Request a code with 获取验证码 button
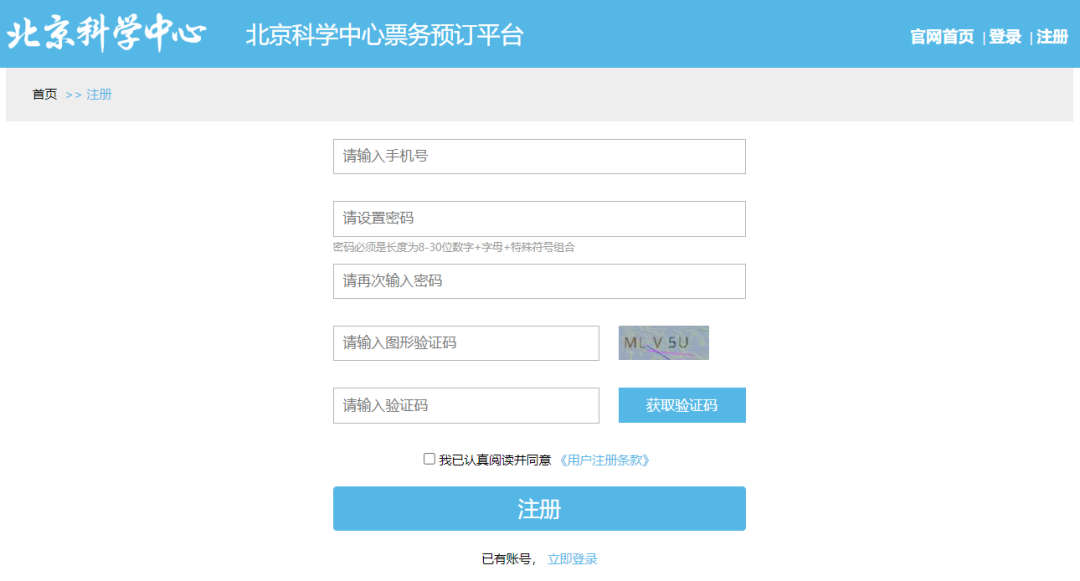This screenshot has width=1080, height=581. point(682,405)
